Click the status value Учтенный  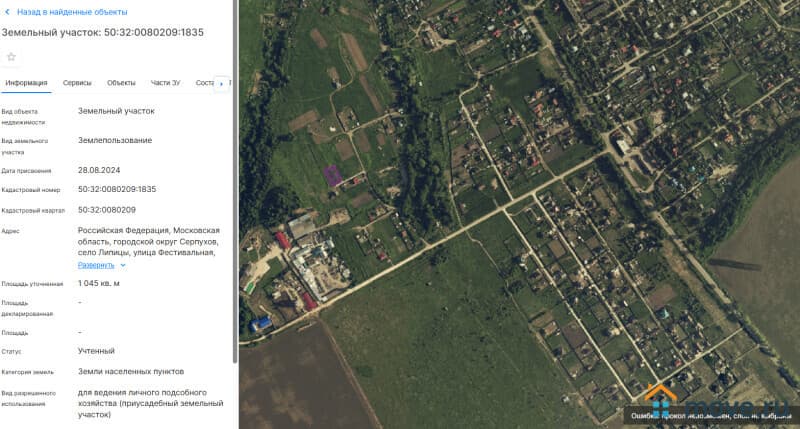pyautogui.click(x=96, y=351)
